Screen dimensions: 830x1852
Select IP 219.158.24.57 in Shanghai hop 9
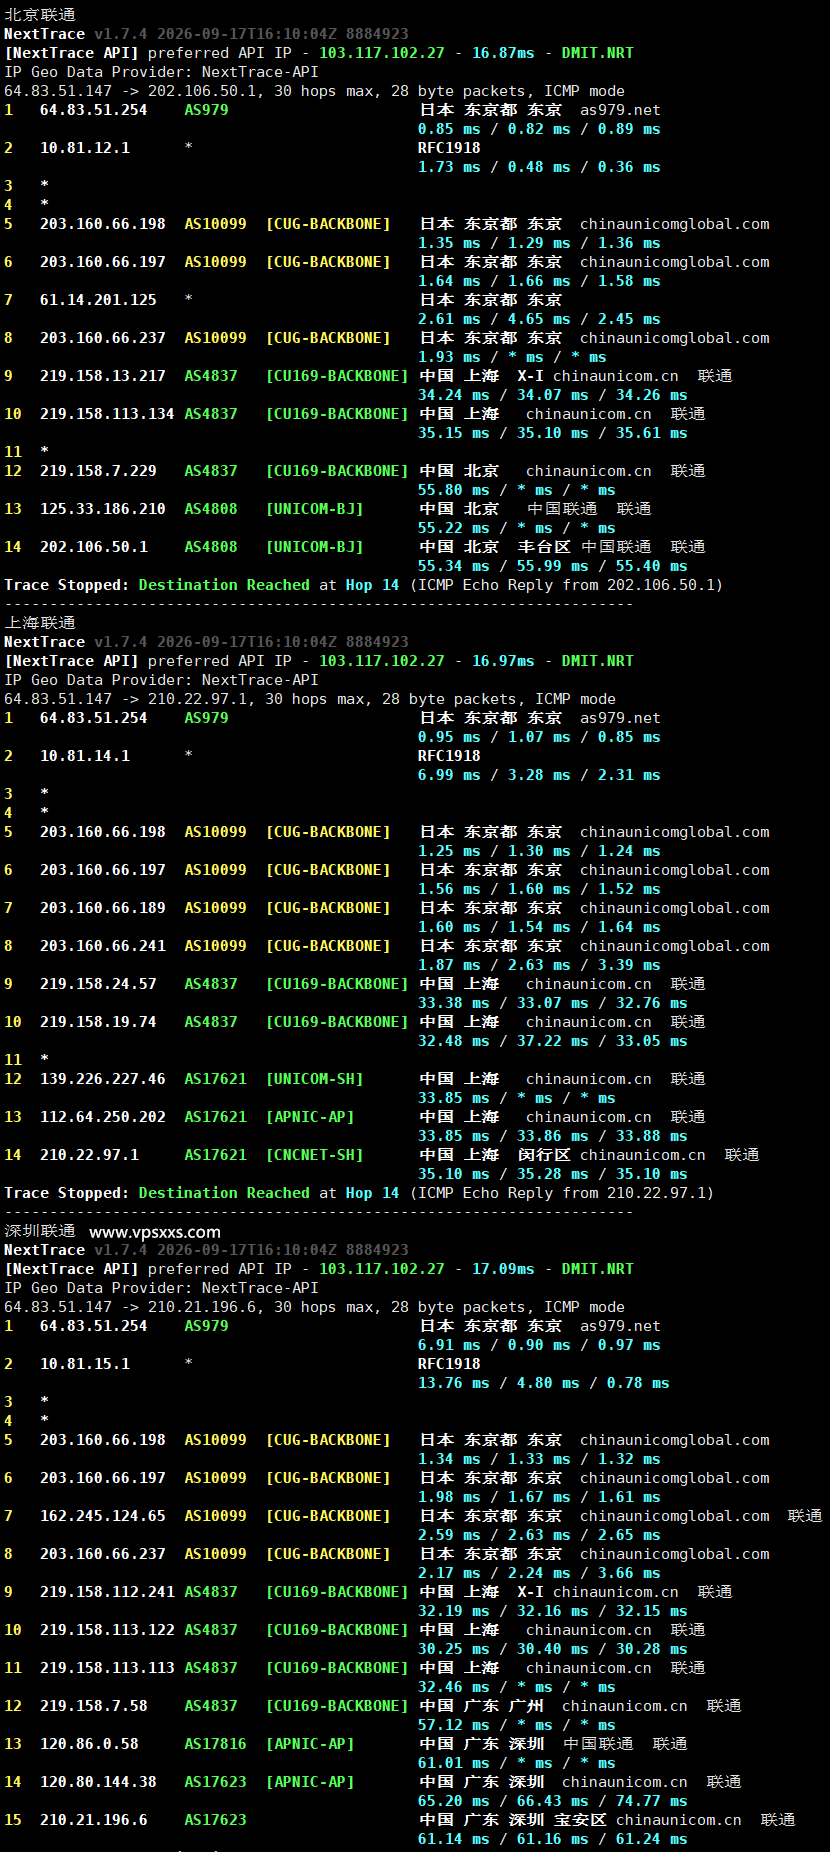[x=98, y=984]
